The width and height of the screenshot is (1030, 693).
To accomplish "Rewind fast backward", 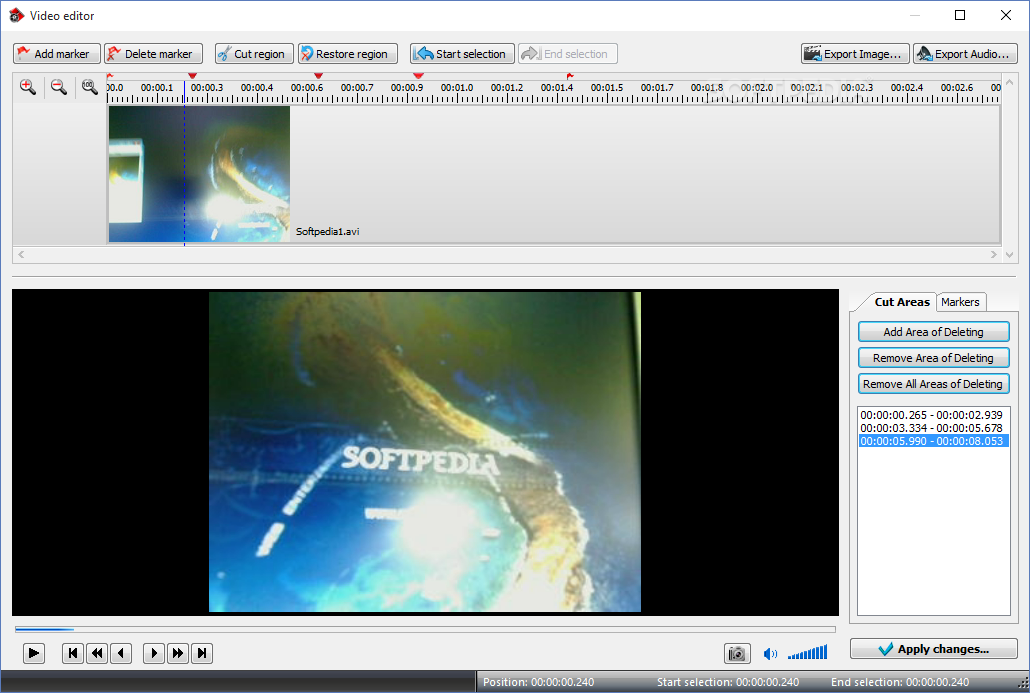I will (97, 653).
